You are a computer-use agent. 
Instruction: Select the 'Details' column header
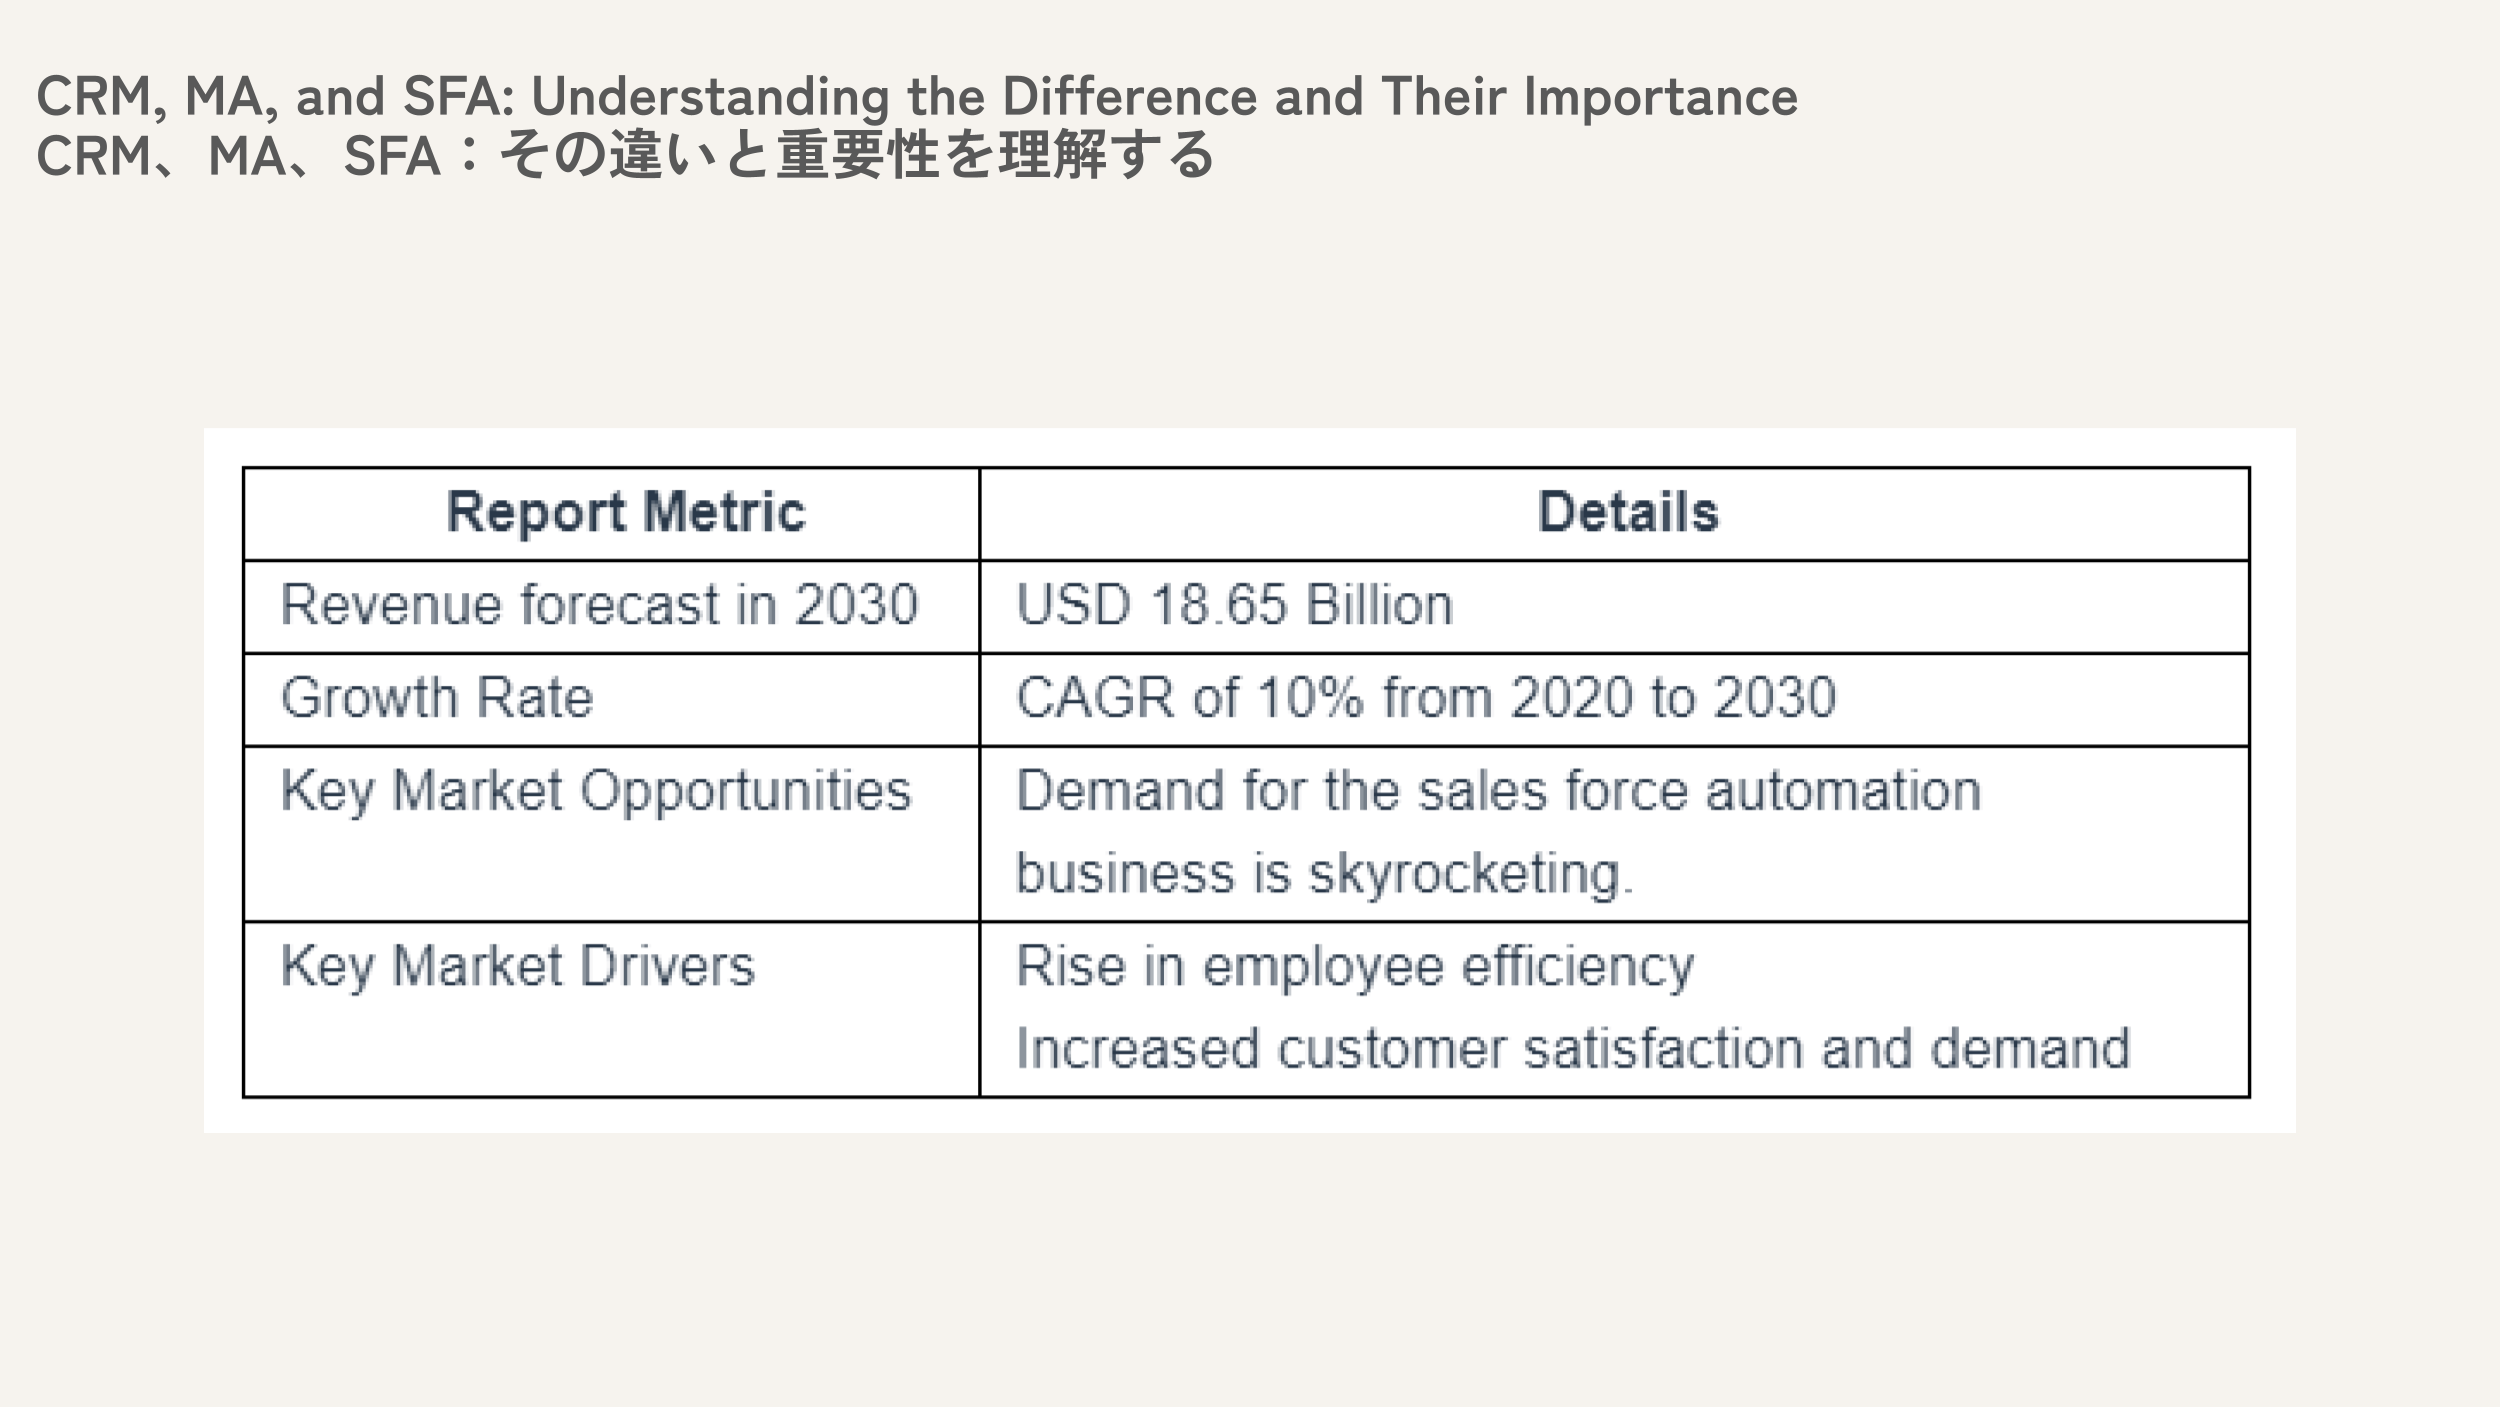click(x=1627, y=512)
